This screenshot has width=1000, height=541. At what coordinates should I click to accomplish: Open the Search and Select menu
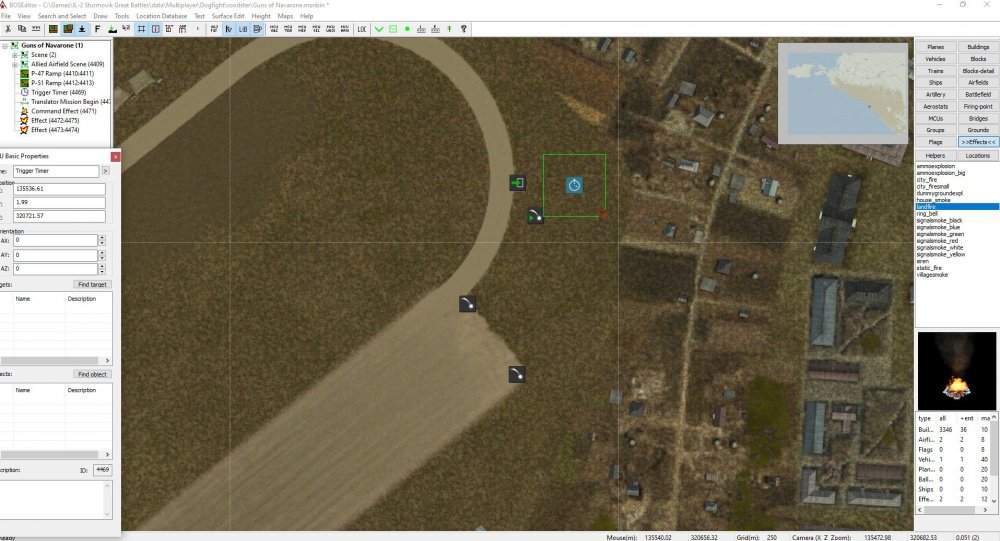[62, 16]
